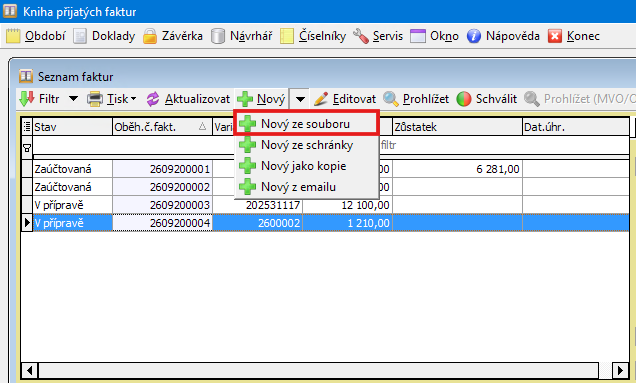Open the Filtr dropdown arrow
Viewport: 636px width, 383px height.
tap(73, 99)
